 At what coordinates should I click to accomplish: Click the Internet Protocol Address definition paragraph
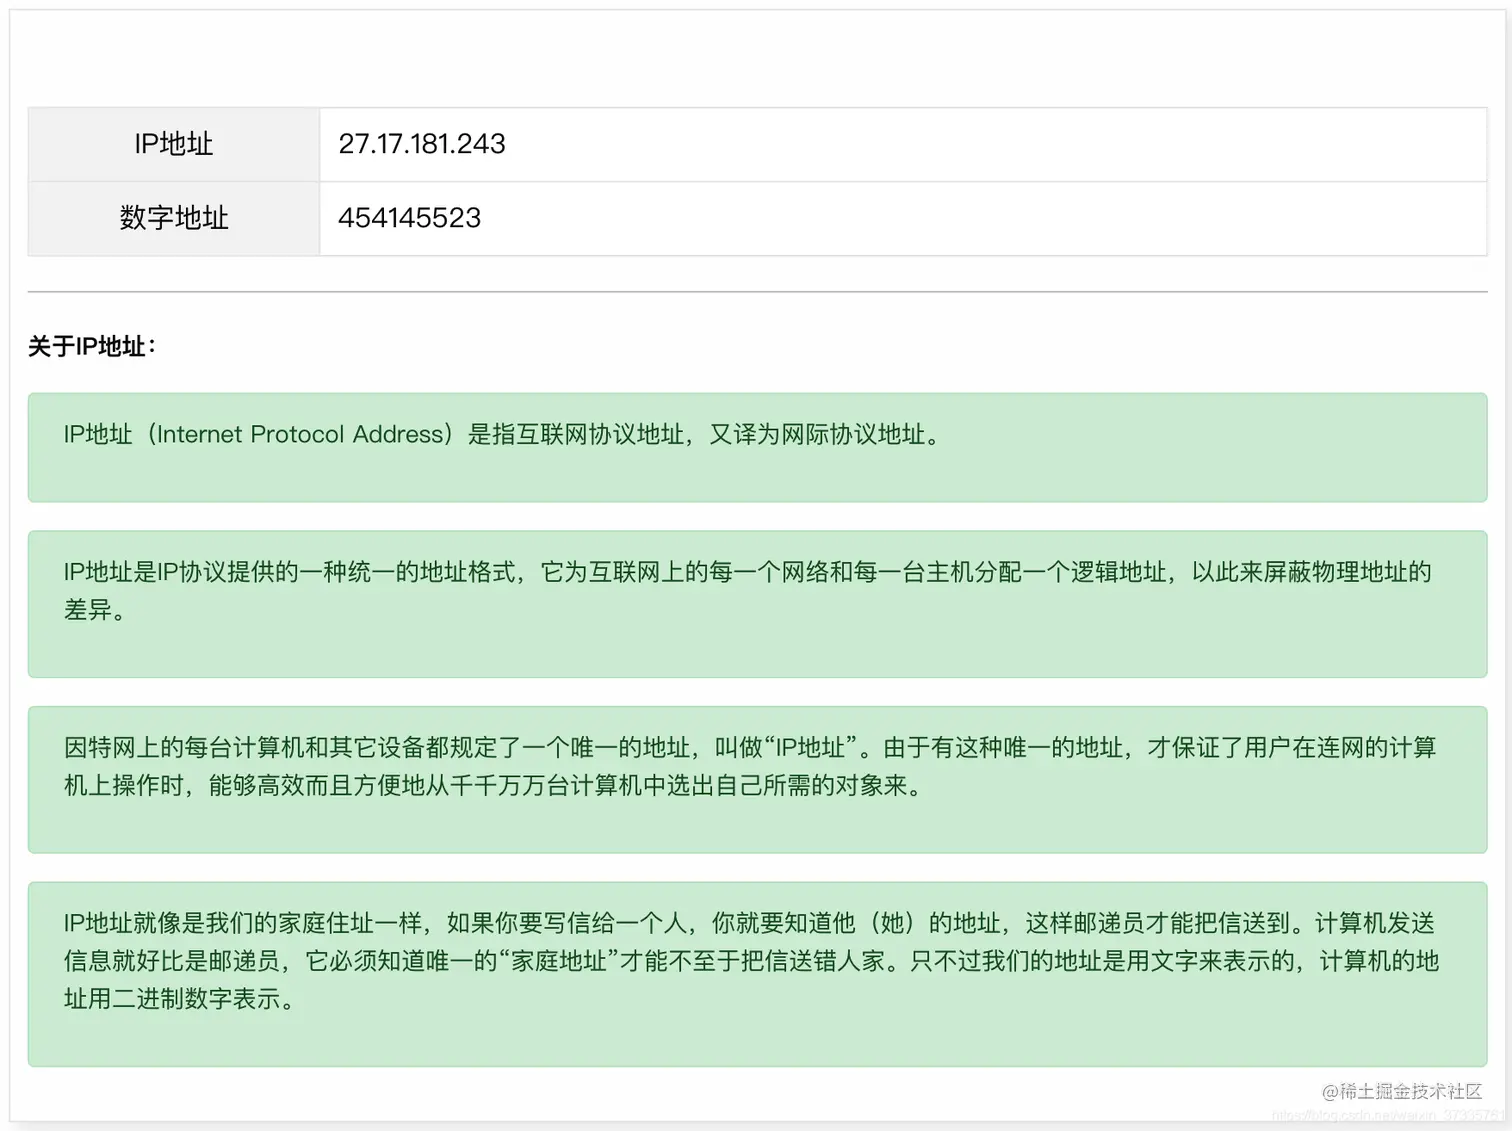757,447
